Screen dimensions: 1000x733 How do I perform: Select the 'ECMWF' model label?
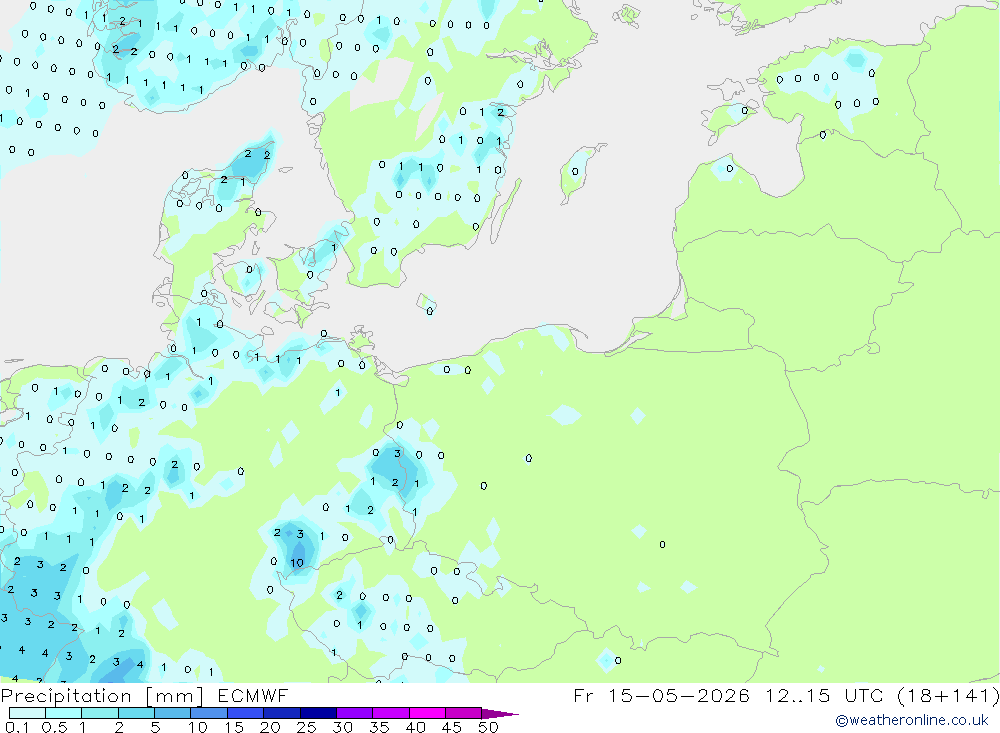point(253,695)
